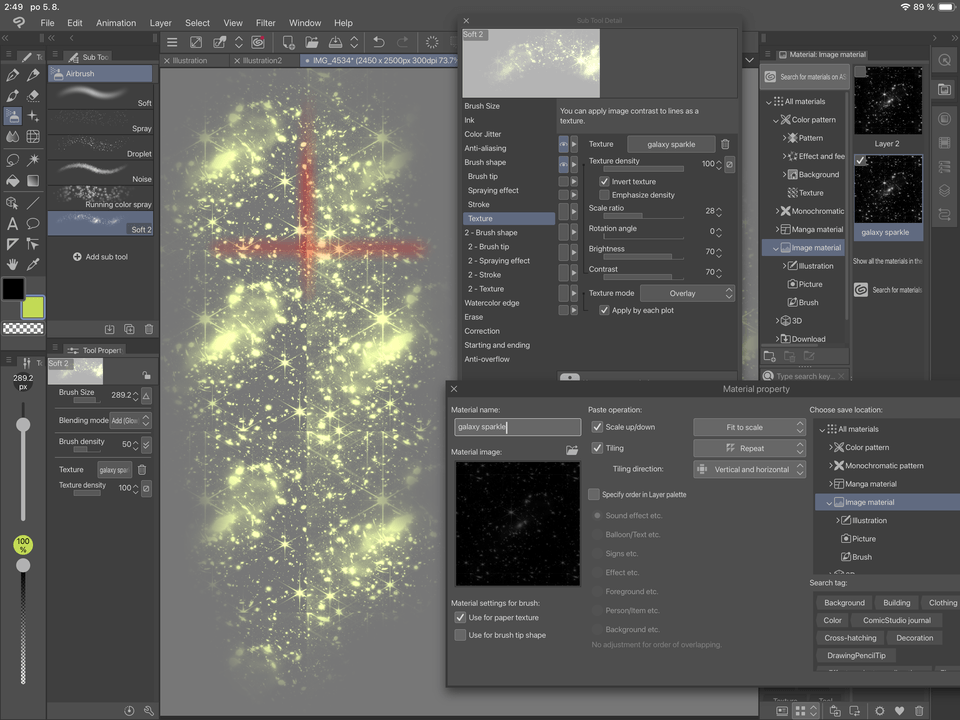Open Repeat tiling dropdown
This screenshot has height=720, width=960.
[749, 448]
